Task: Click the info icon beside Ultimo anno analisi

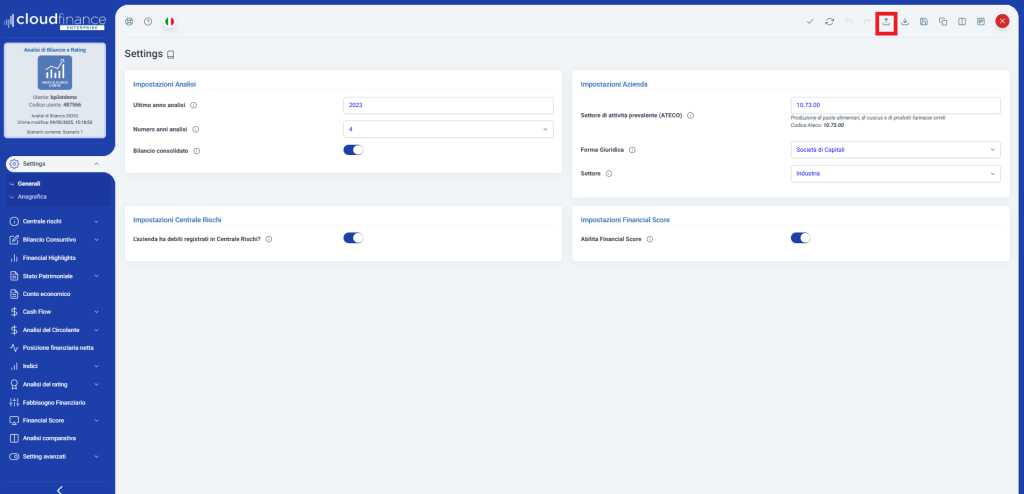Action: point(194,105)
